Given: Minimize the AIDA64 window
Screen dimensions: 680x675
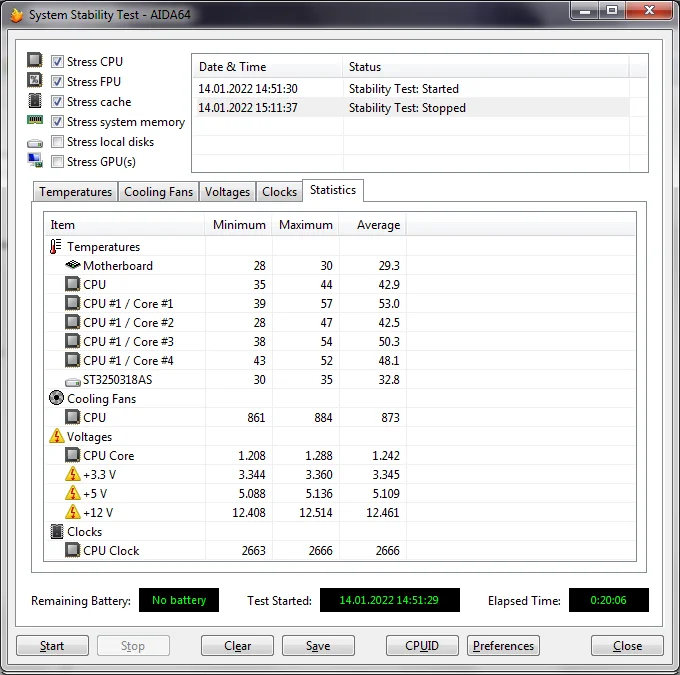Looking at the screenshot, I should point(585,11).
